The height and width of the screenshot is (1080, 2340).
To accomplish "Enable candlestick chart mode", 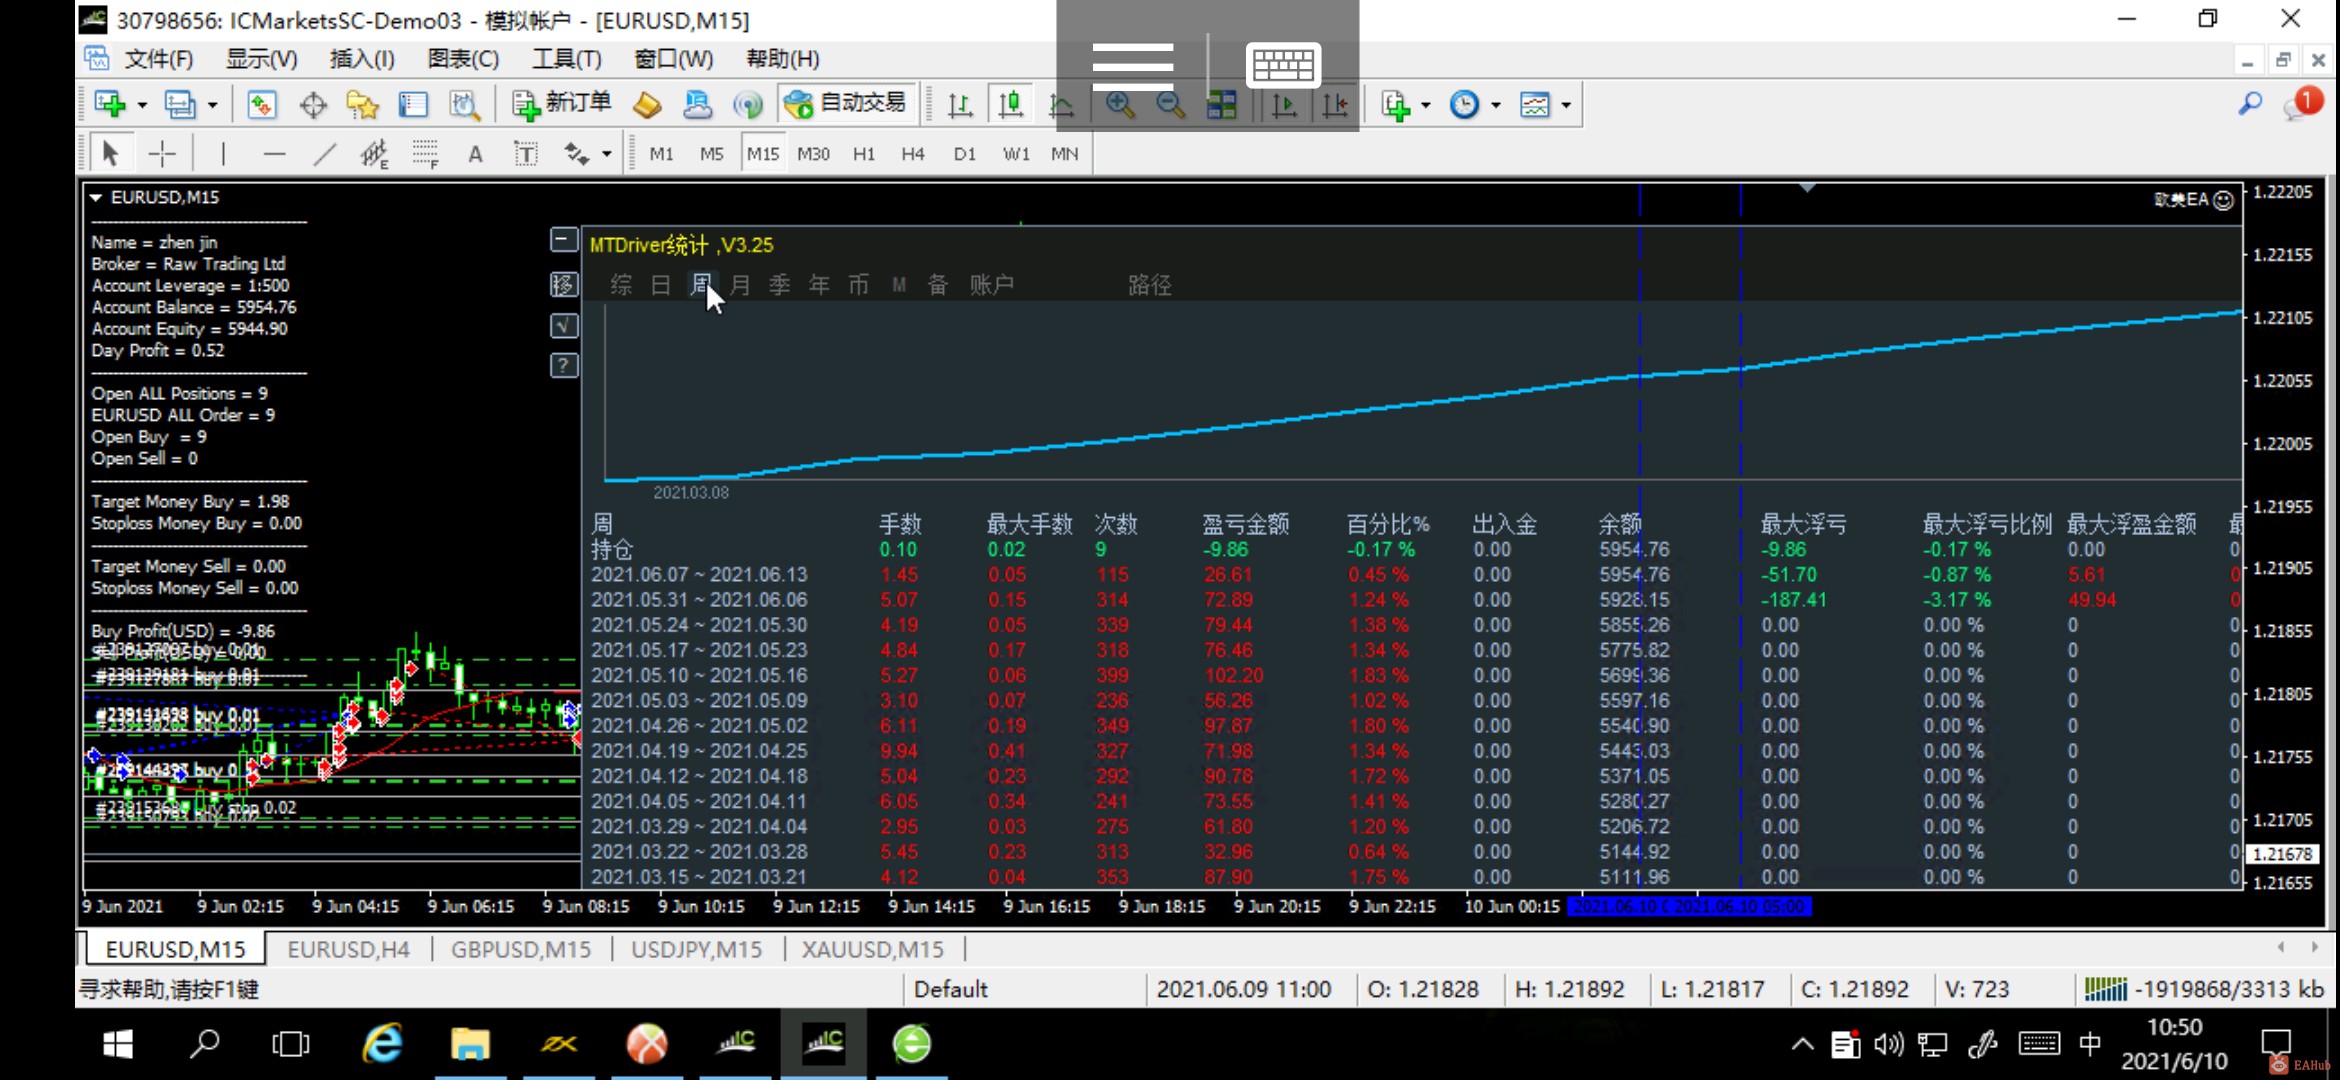I will click(1010, 105).
